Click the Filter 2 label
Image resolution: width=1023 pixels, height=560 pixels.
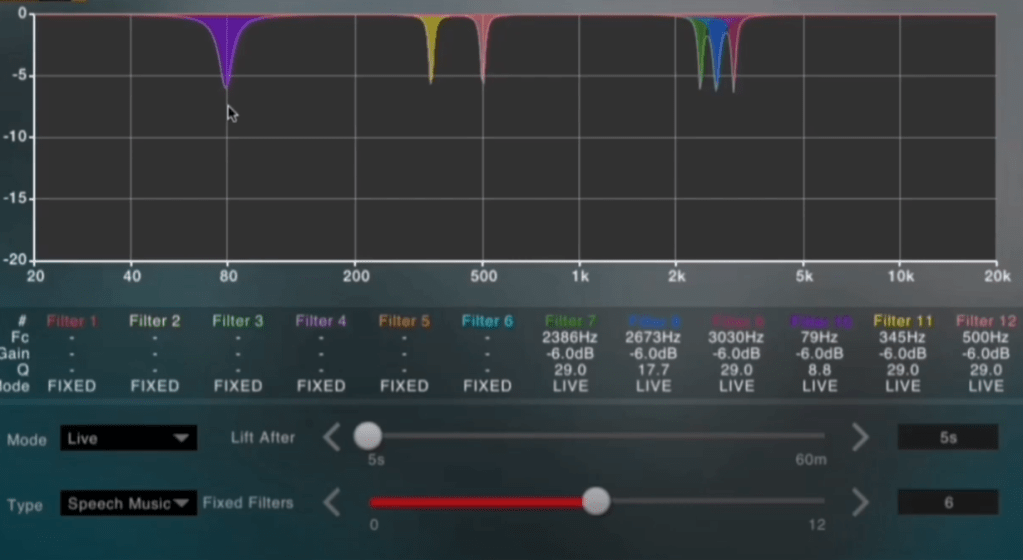coord(154,321)
